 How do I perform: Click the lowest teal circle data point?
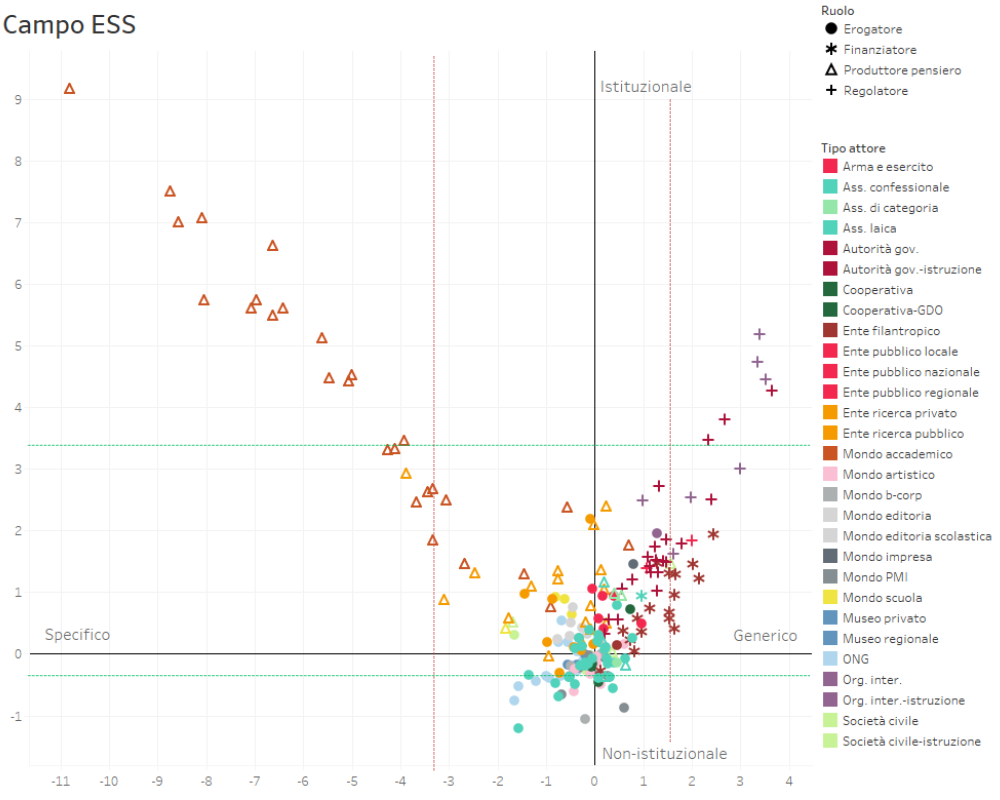[x=518, y=728]
